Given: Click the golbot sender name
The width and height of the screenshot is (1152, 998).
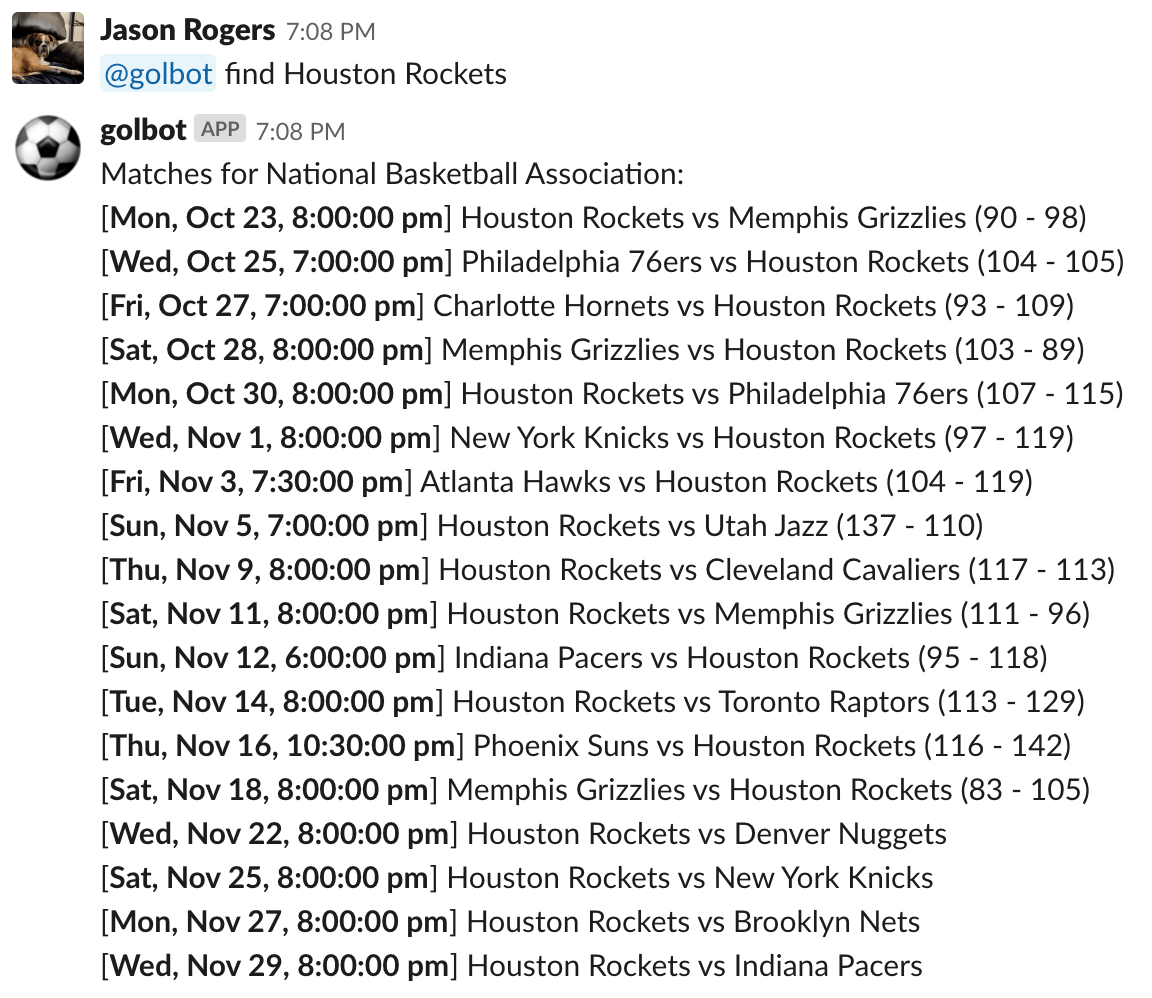Looking at the screenshot, I should tap(144, 130).
